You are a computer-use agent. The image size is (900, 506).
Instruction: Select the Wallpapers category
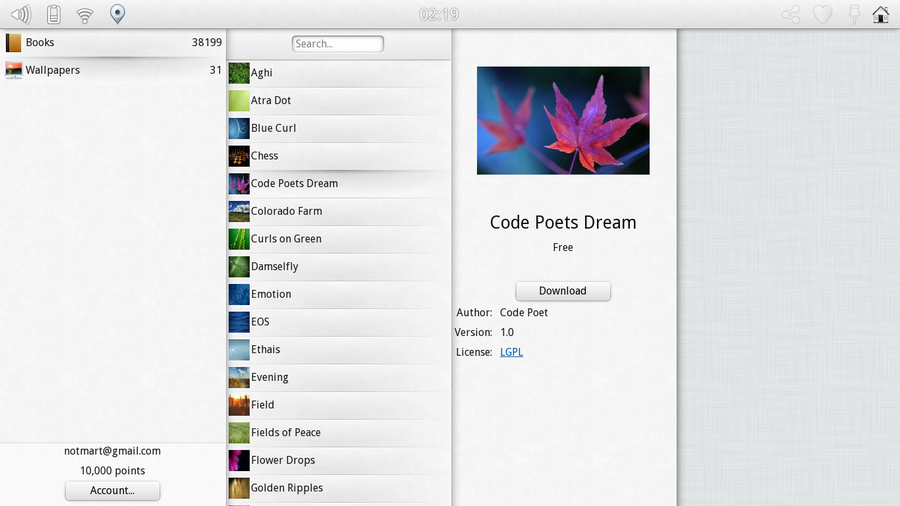(x=113, y=70)
